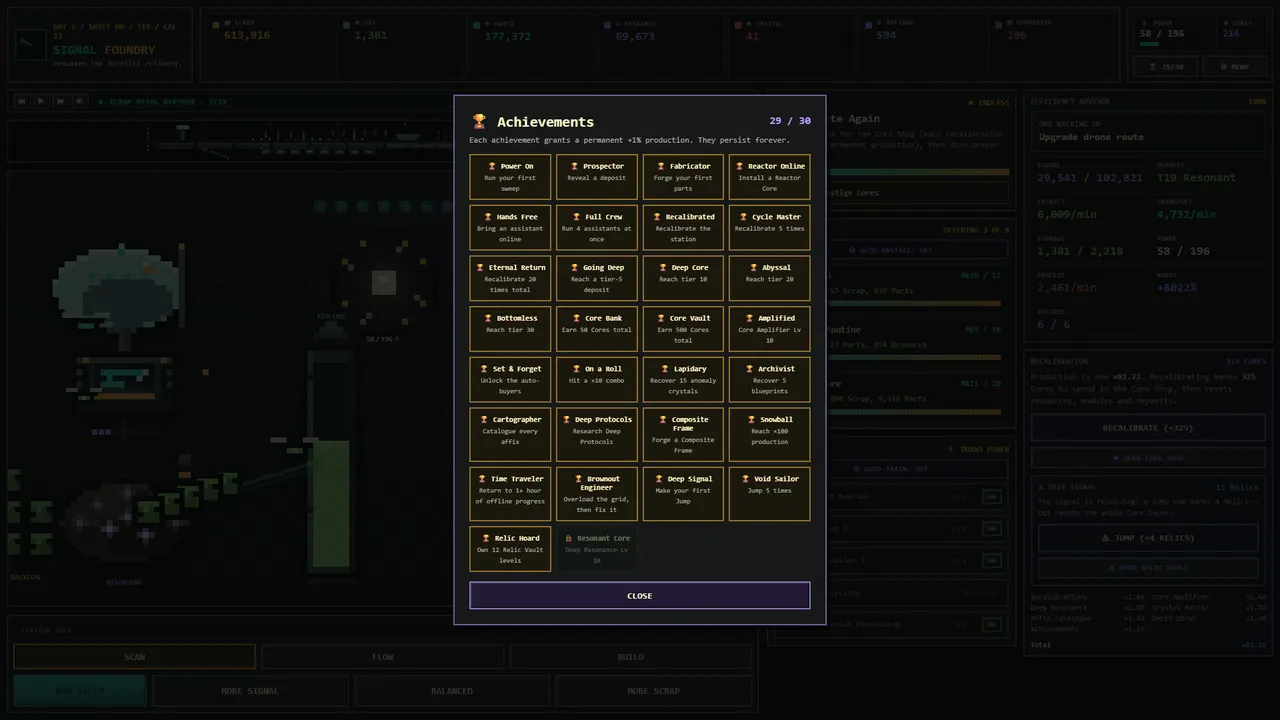The width and height of the screenshot is (1280, 720).
Task: Choose the More Scrap option
Action: (653, 691)
